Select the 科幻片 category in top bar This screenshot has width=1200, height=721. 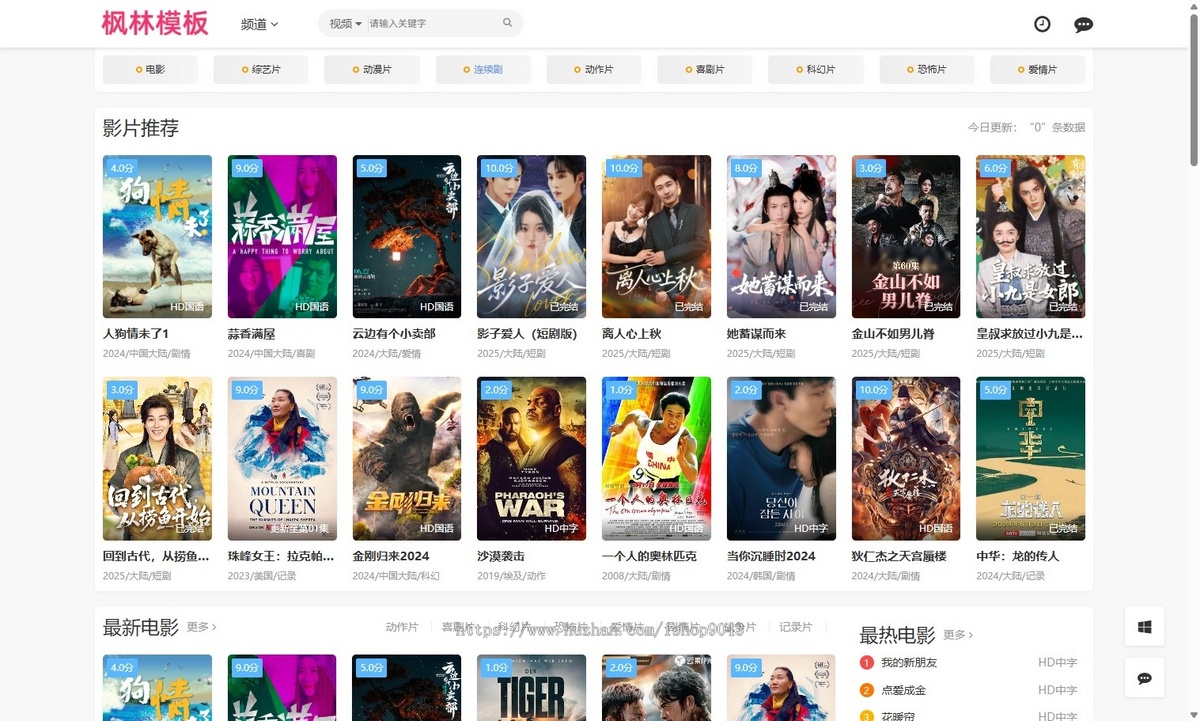tap(816, 70)
